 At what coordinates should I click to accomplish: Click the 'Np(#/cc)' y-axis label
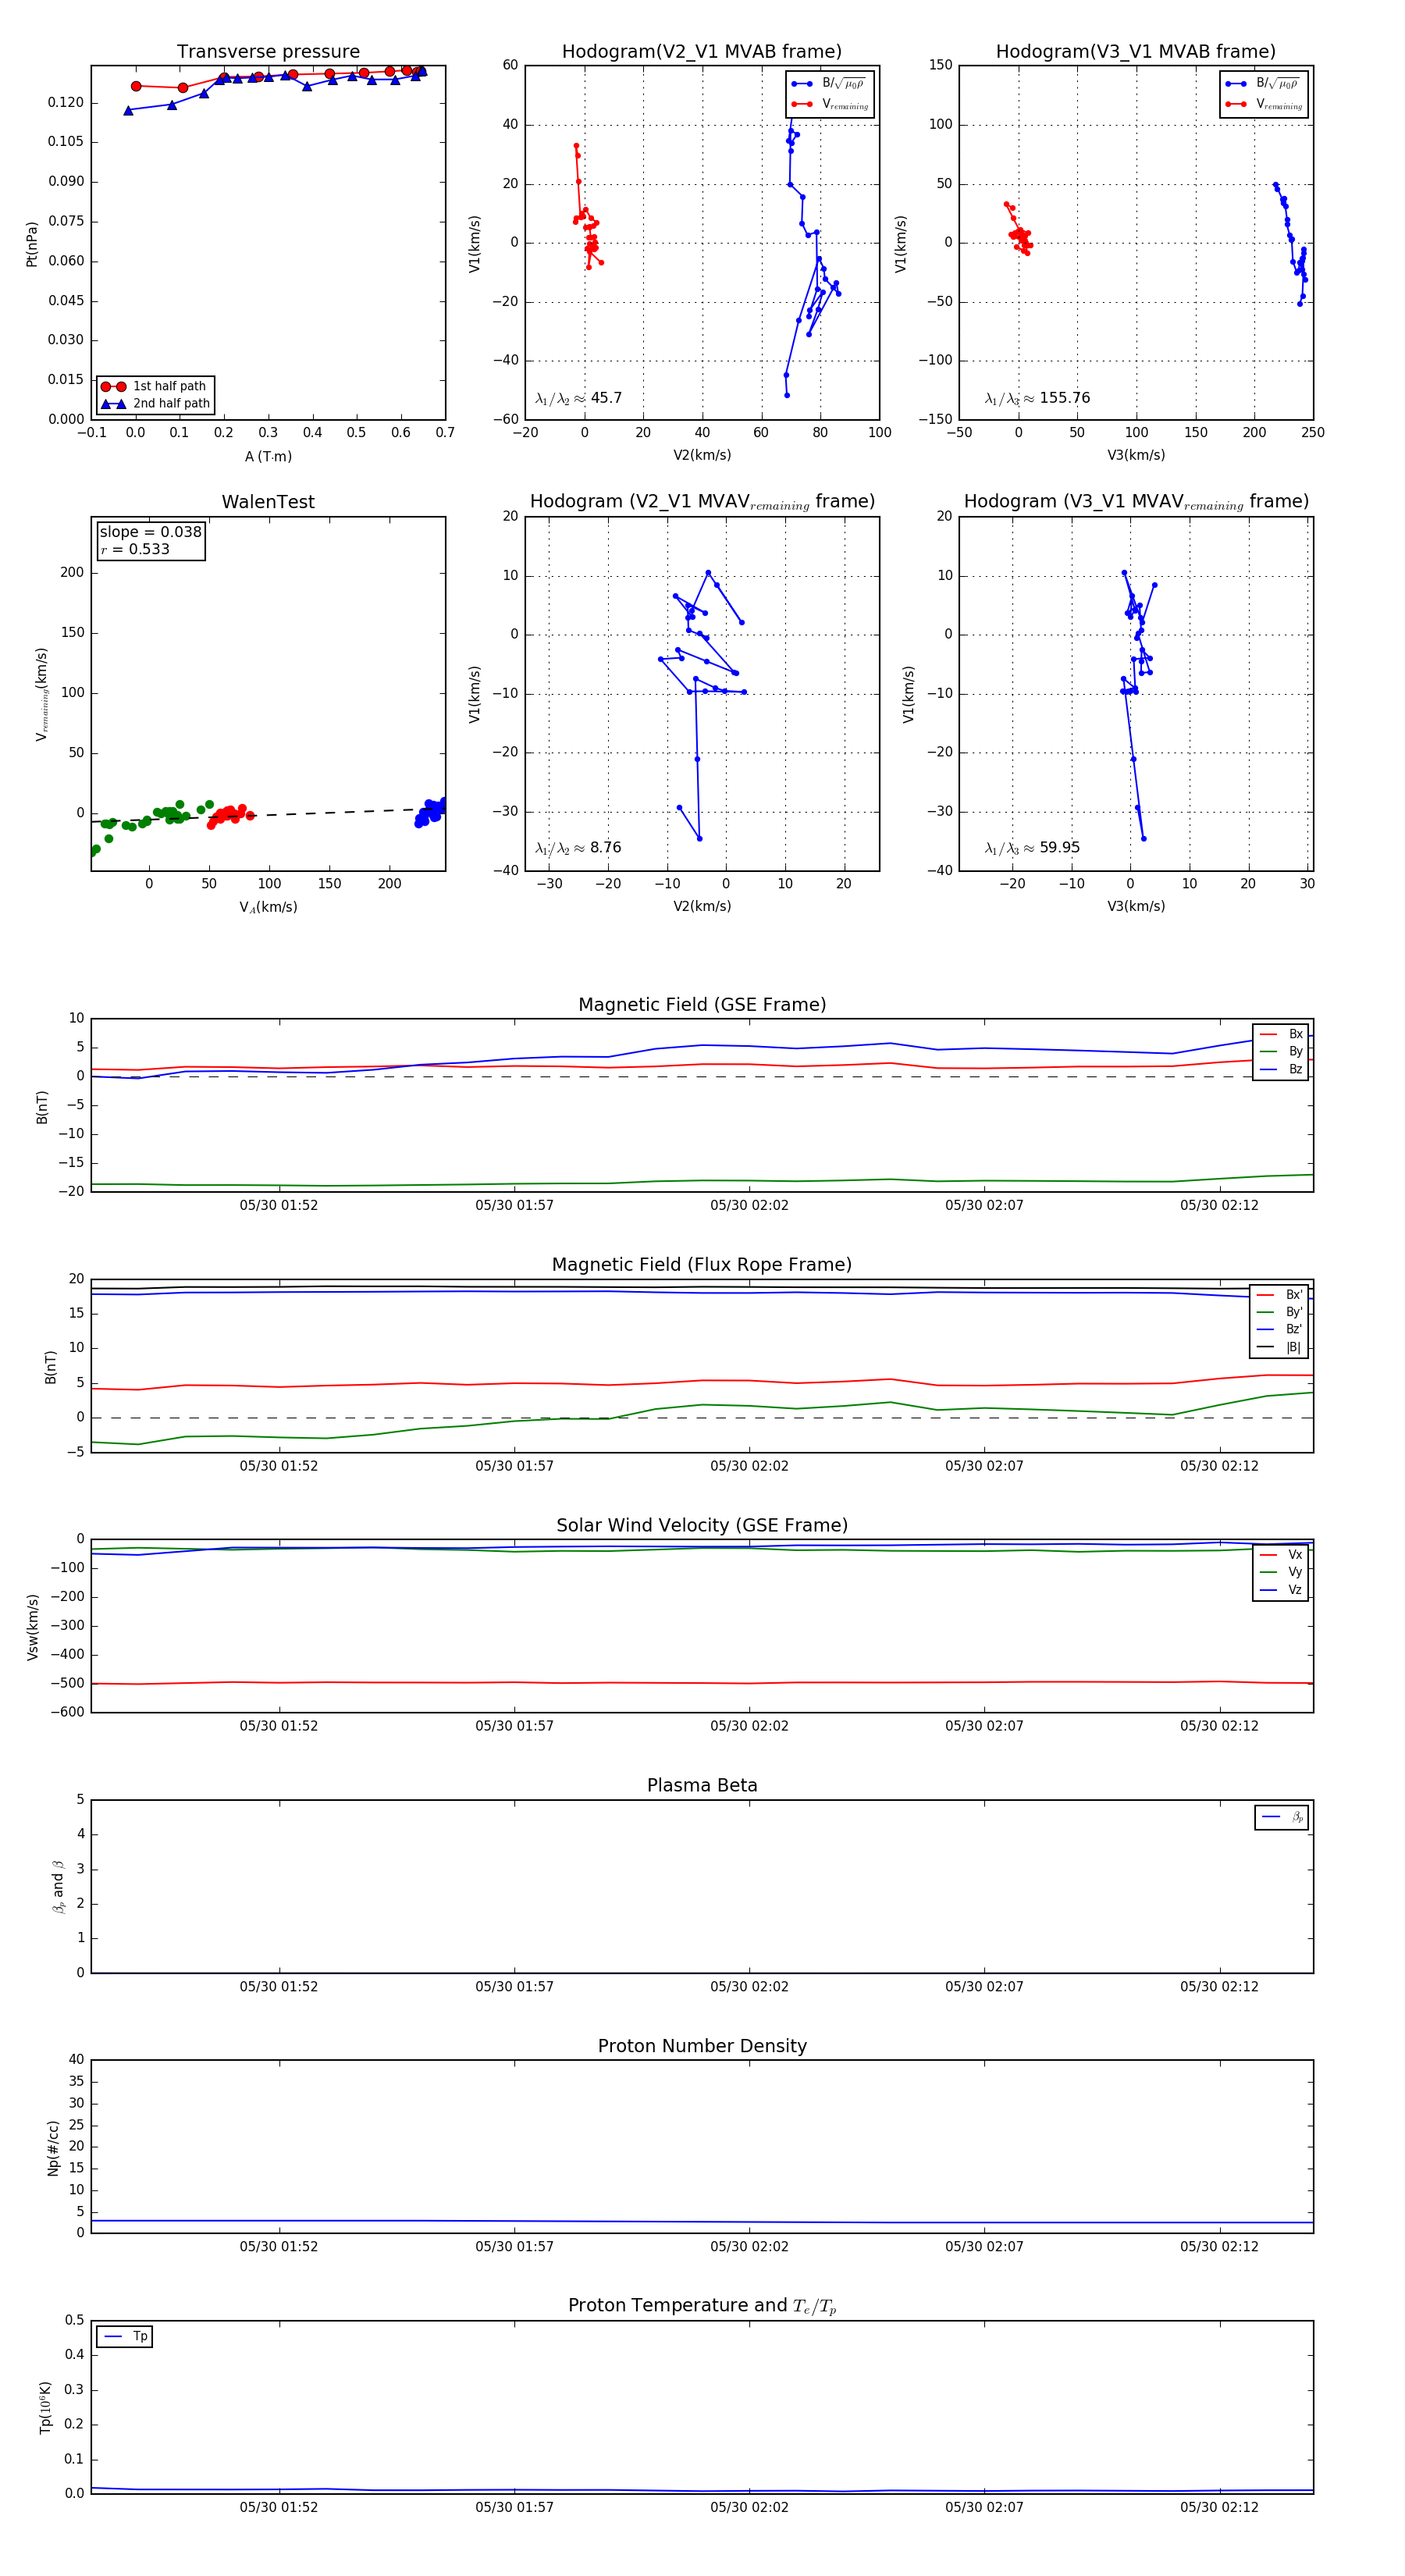pos(53,2147)
